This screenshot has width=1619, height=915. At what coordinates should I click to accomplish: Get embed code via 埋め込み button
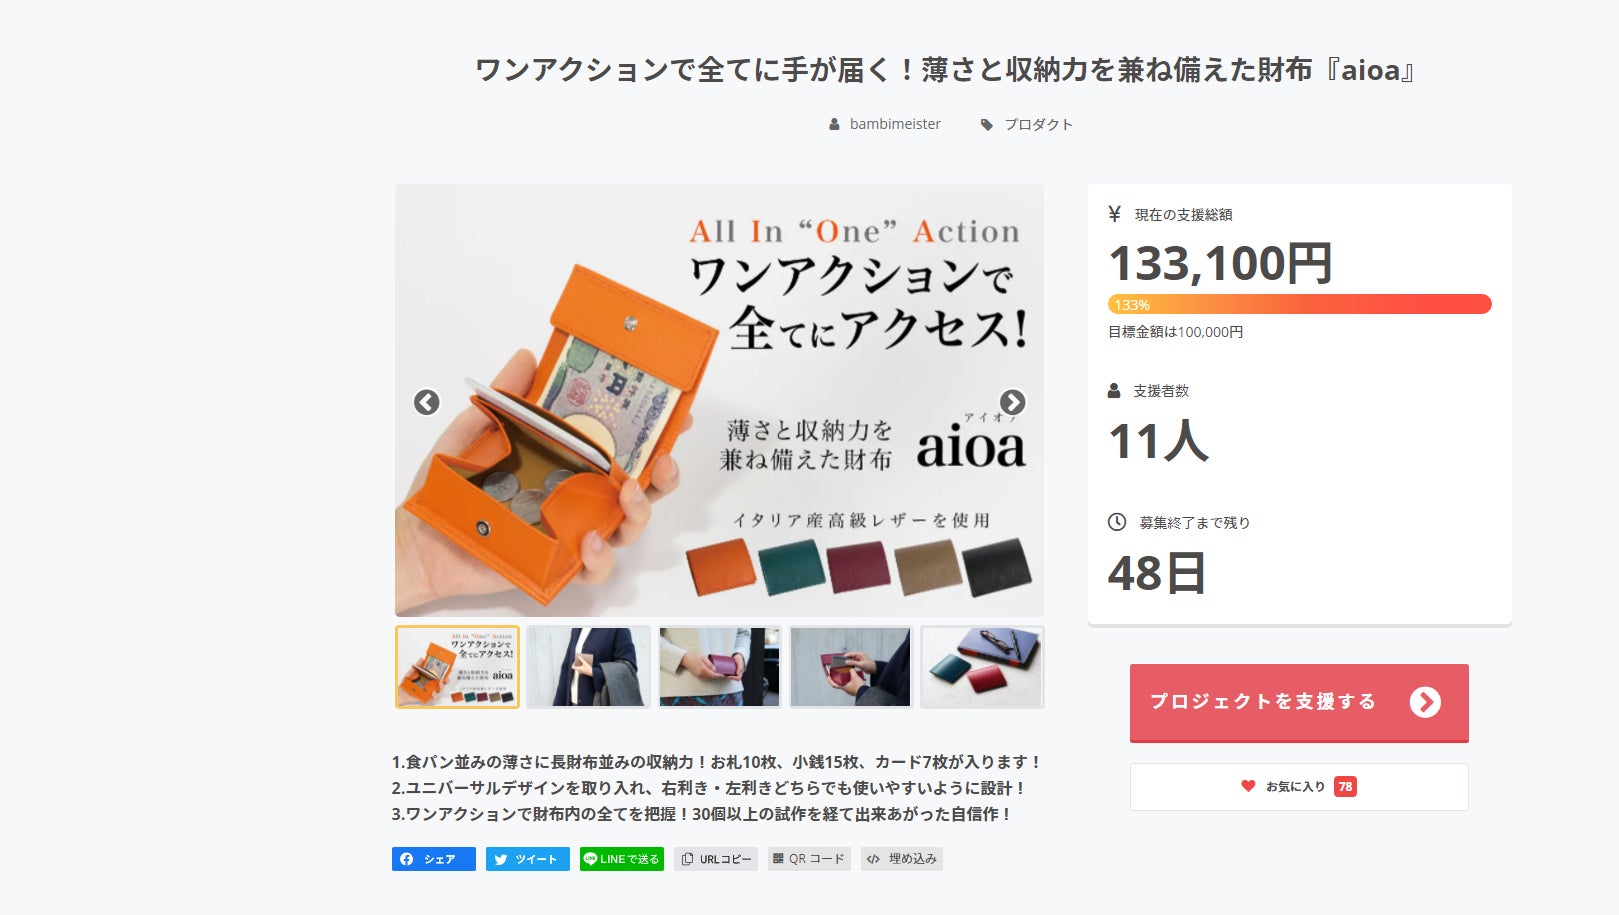coord(901,859)
